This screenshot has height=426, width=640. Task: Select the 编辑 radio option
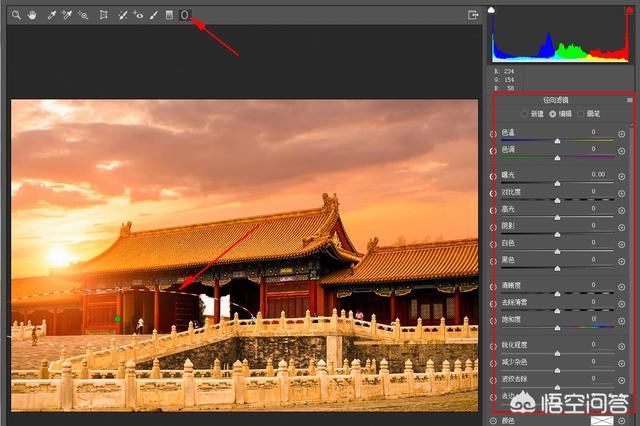tap(553, 114)
